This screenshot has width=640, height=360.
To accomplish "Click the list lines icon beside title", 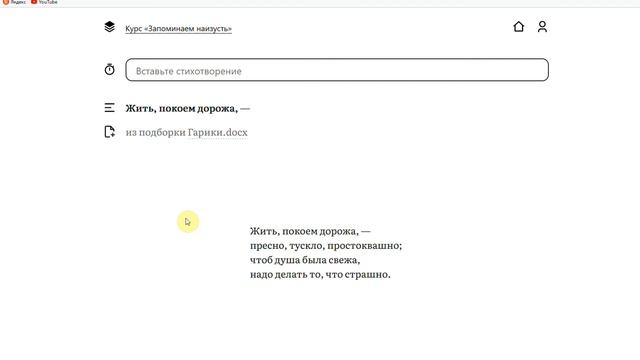I will point(109,108).
